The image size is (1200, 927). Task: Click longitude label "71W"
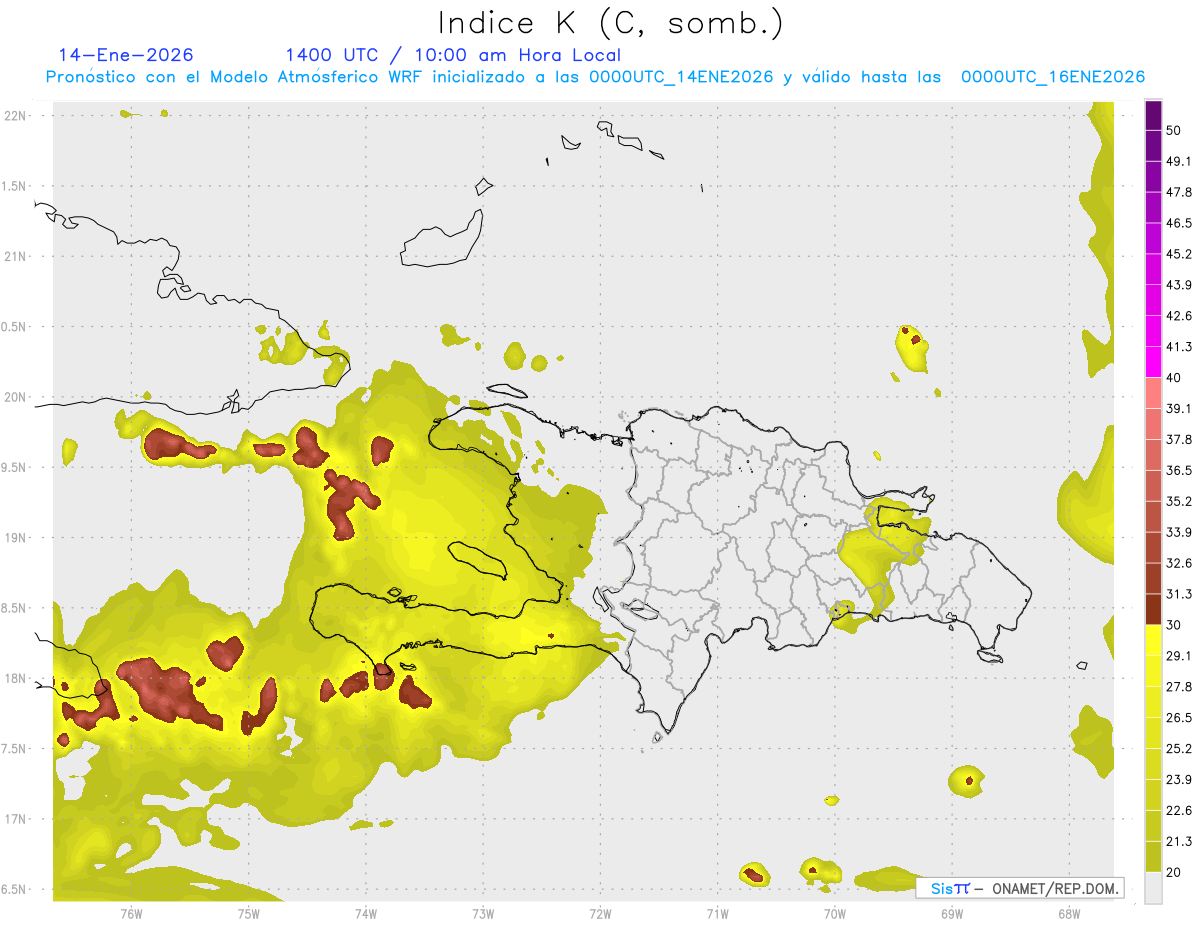point(717,913)
